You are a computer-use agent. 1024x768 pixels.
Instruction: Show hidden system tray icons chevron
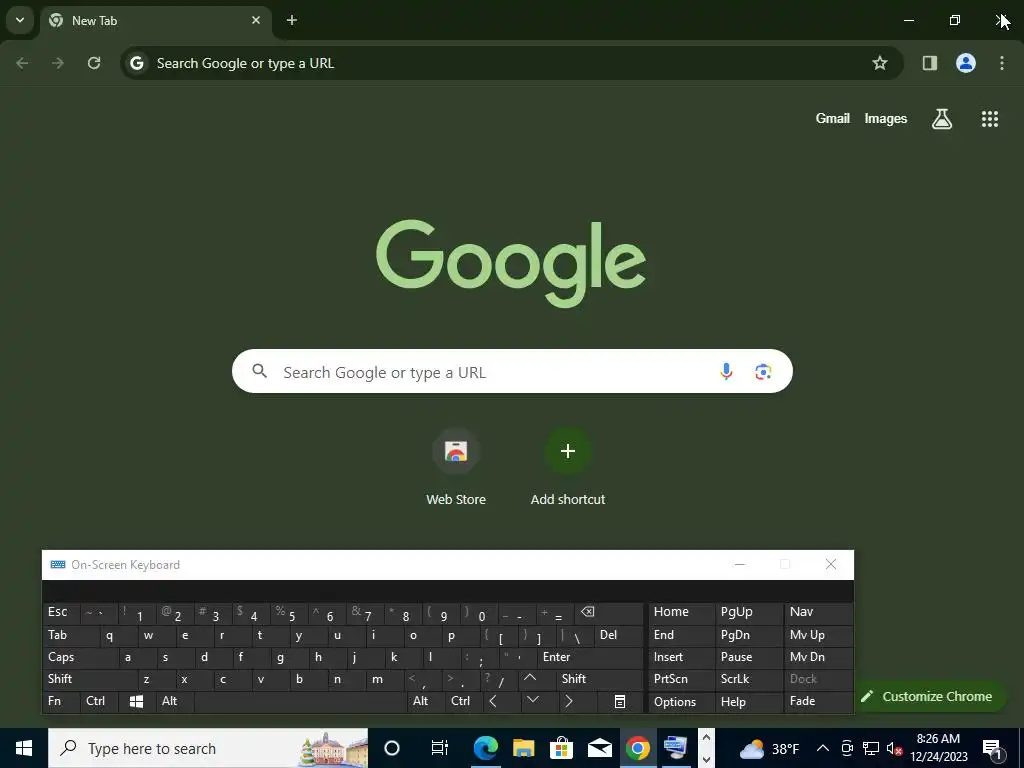[x=823, y=748]
